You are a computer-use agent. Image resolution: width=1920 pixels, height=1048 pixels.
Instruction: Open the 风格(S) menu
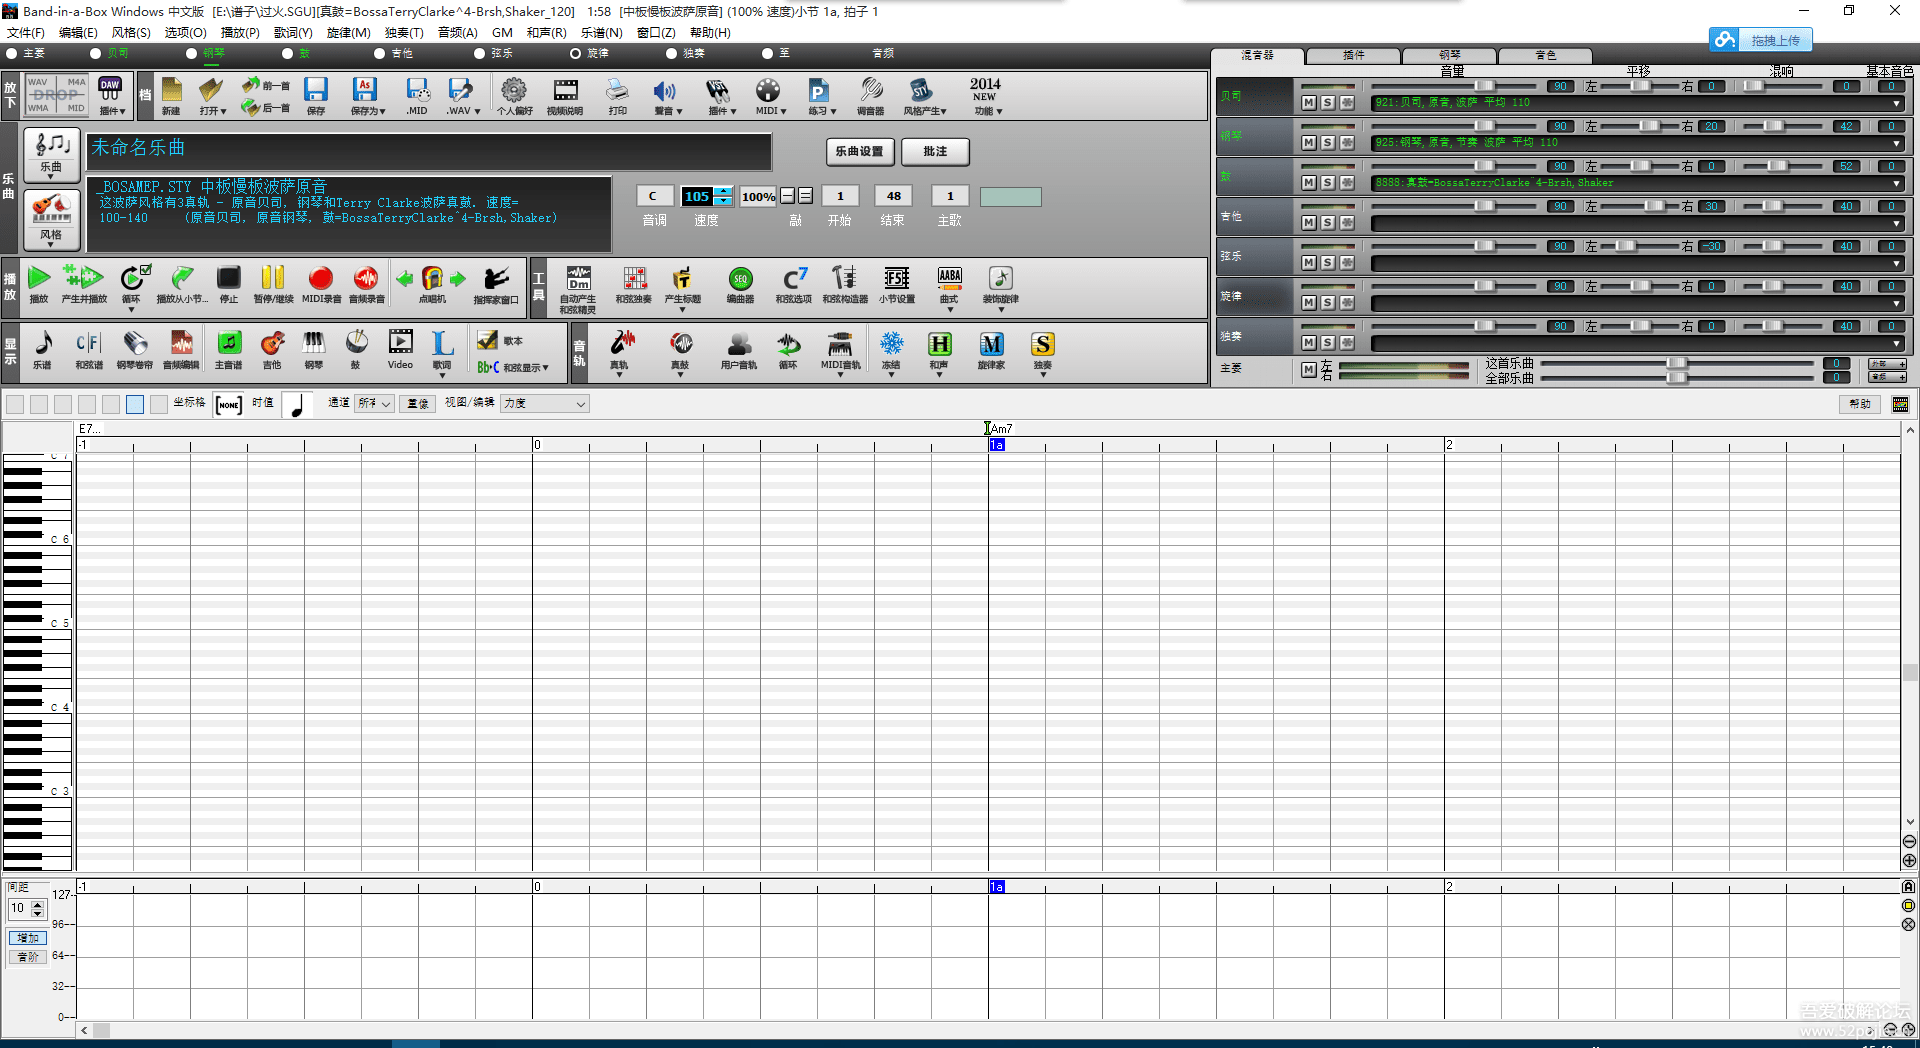point(131,33)
